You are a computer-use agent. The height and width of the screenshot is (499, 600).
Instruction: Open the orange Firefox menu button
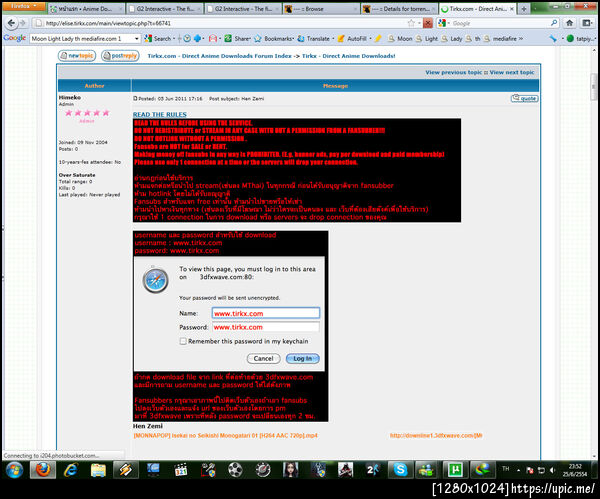click(x=24, y=7)
